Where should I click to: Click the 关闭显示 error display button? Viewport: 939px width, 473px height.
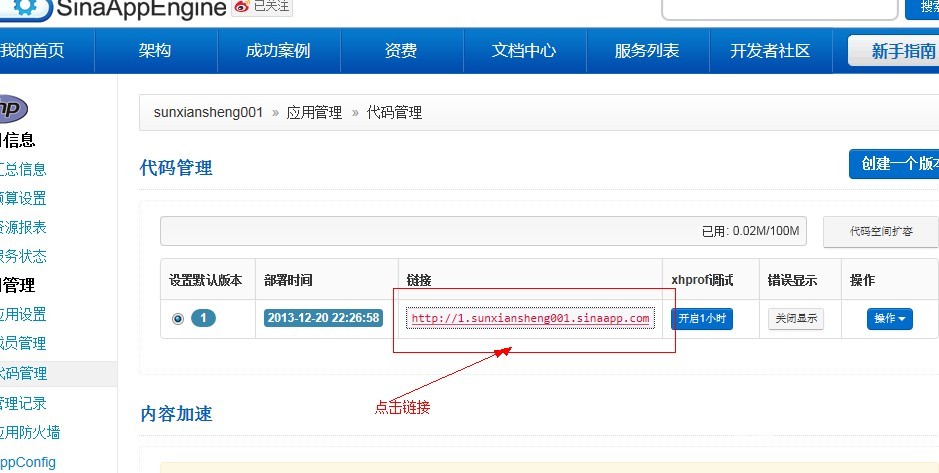(796, 319)
